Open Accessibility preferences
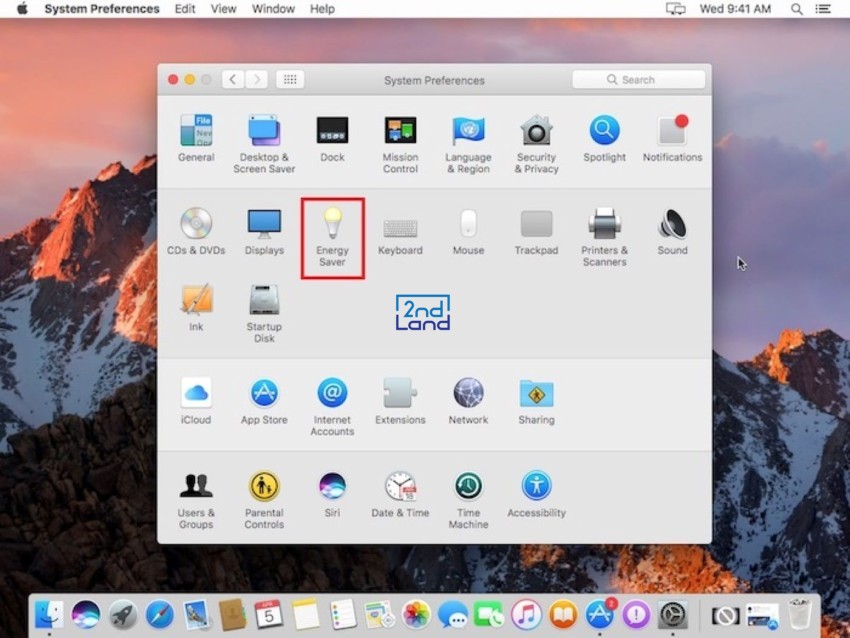Viewport: 850px width, 638px height. [536, 494]
